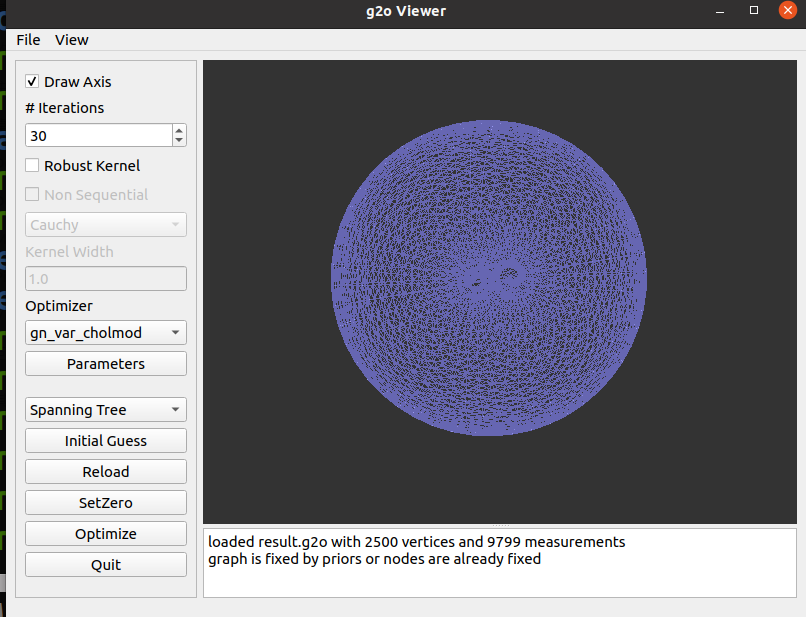
Task: Click the splitter handle above the log
Action: [500, 525]
